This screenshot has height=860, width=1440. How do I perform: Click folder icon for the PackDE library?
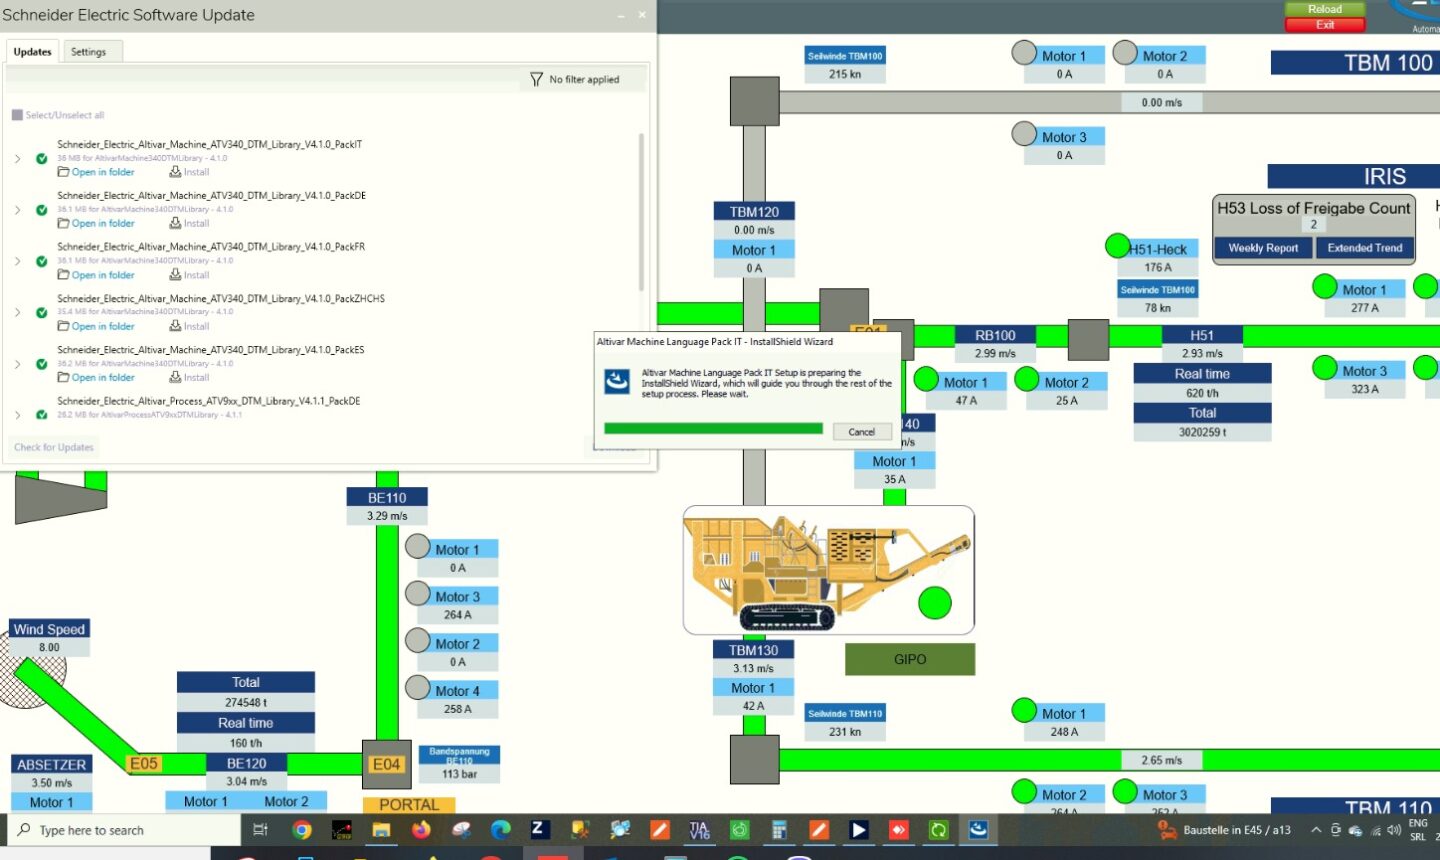pos(63,223)
